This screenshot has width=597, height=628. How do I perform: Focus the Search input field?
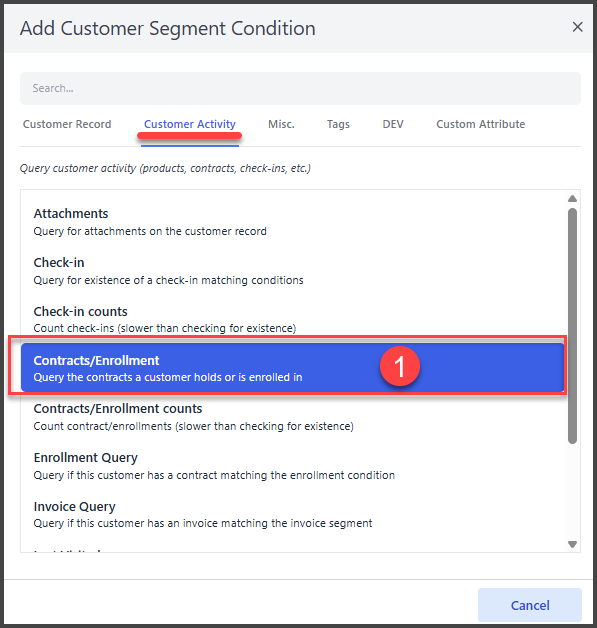pyautogui.click(x=300, y=89)
